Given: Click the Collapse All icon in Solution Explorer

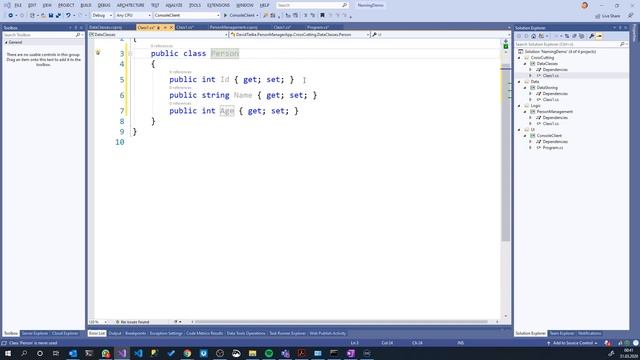Looking at the screenshot, I should coord(574,36).
